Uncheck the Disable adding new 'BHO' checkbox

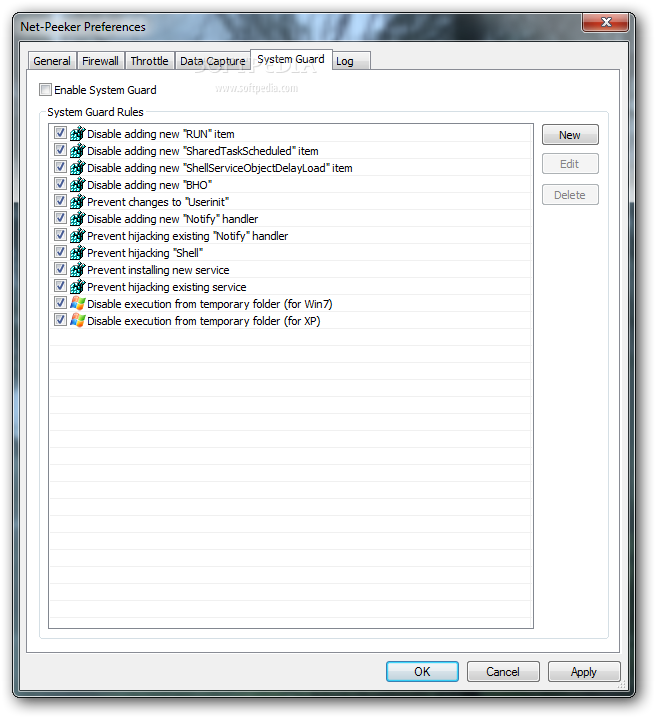point(60,184)
